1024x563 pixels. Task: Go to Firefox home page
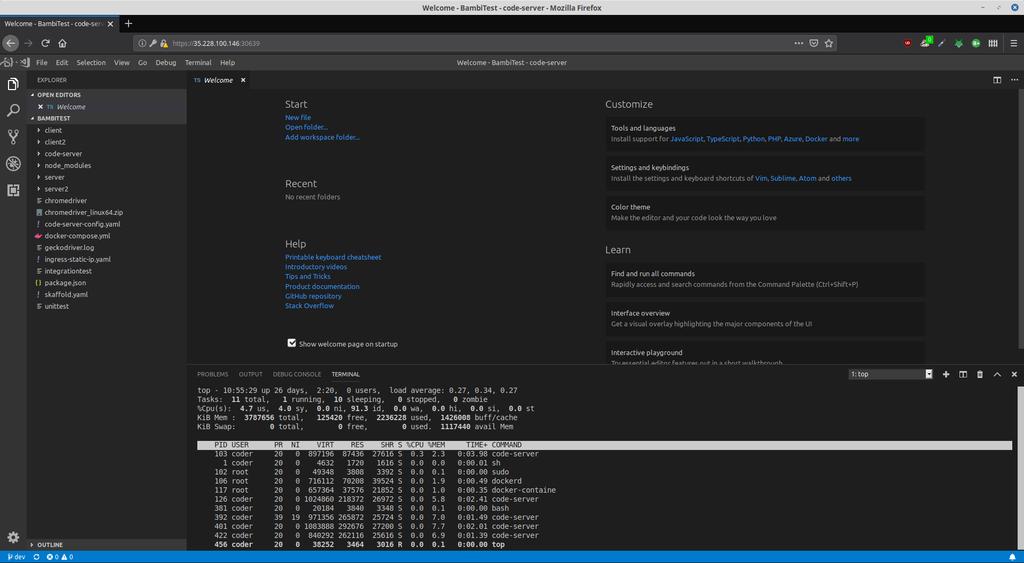point(63,43)
